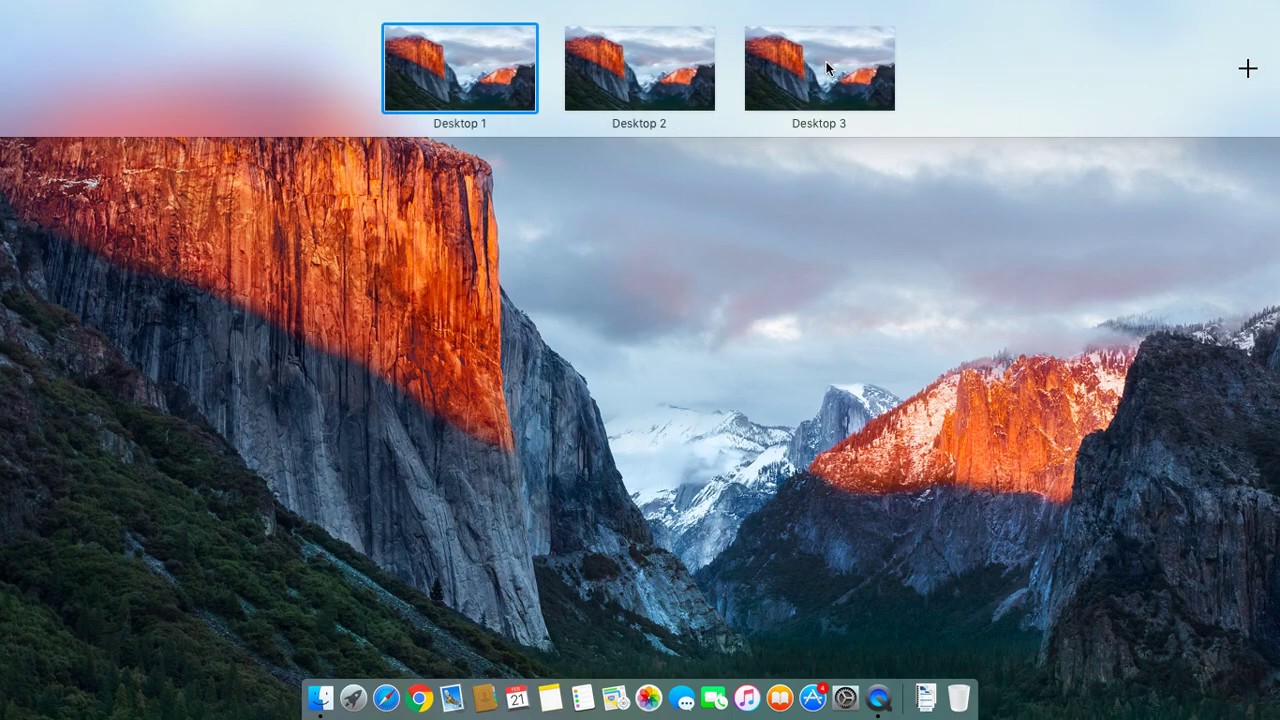Open iTunes music note icon
Screen dimensions: 1280x720
pyautogui.click(x=747, y=698)
